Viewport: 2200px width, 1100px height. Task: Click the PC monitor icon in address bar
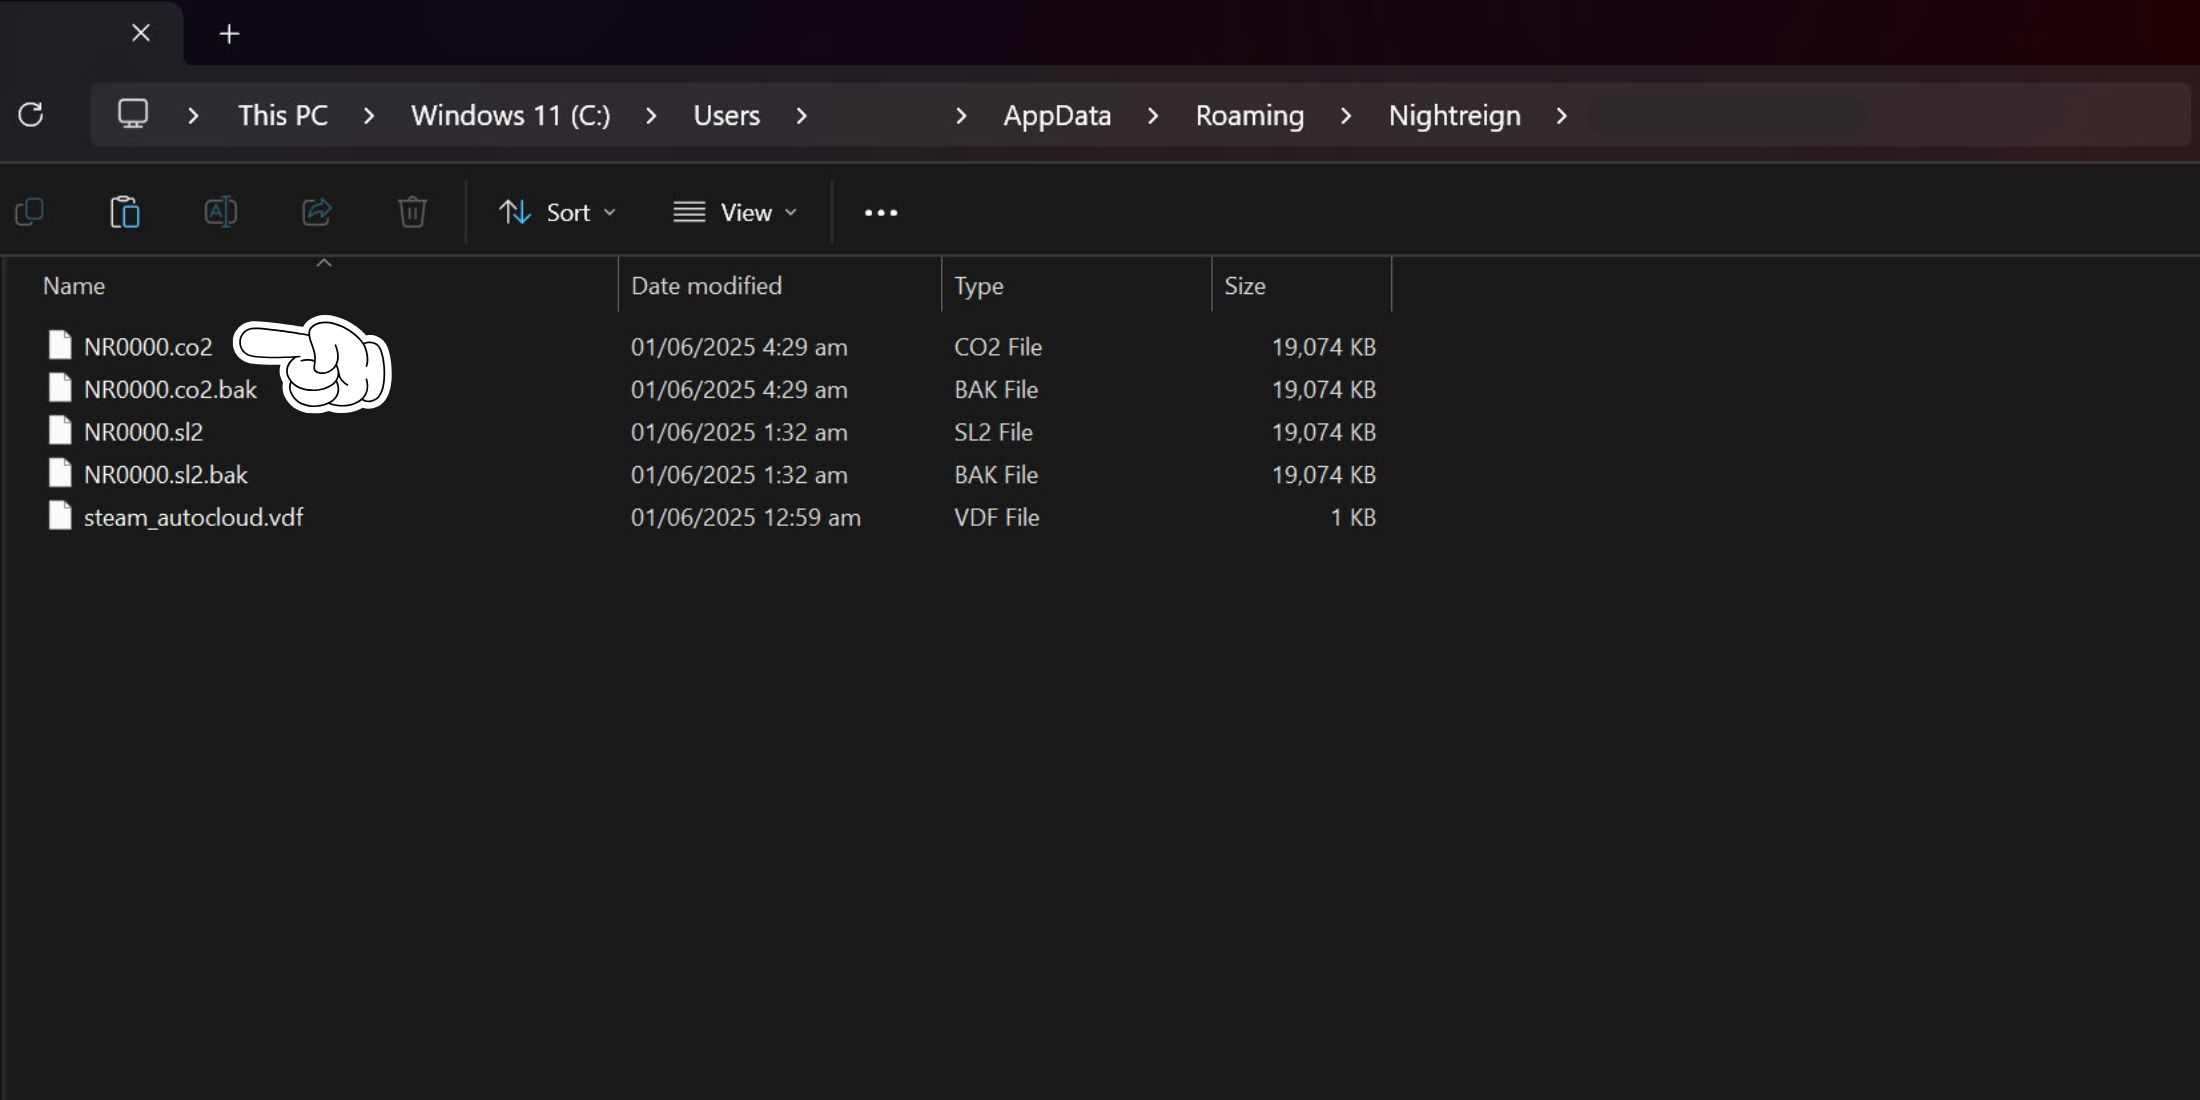133,114
